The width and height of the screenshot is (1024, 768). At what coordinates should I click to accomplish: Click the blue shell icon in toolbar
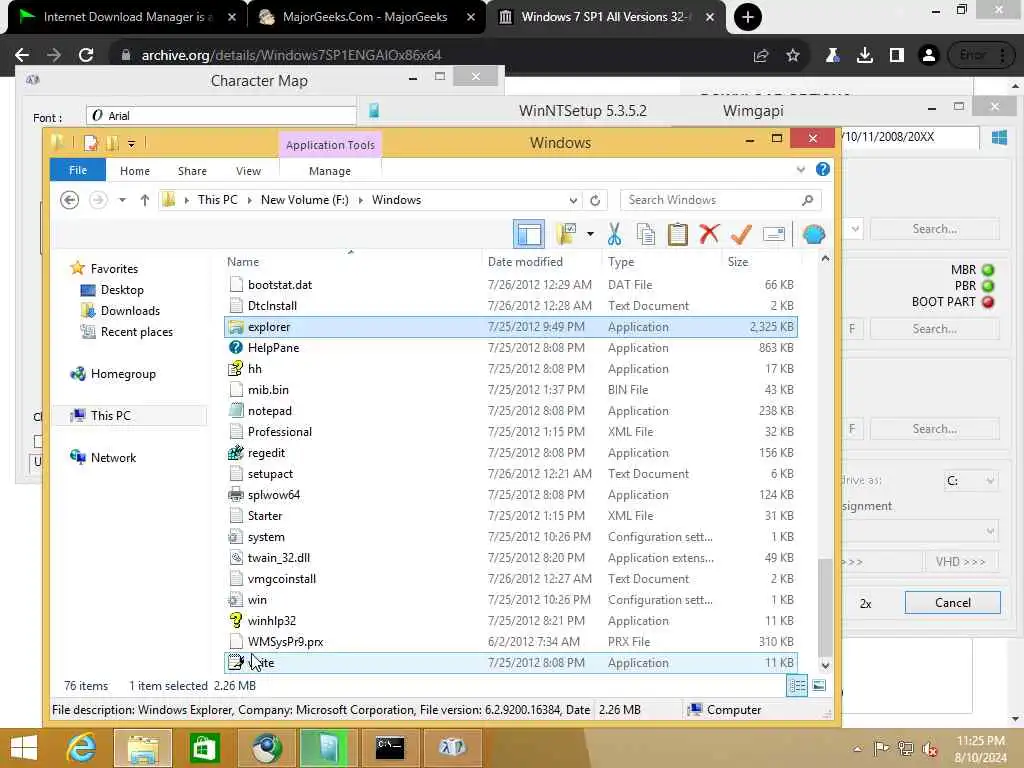[814, 234]
